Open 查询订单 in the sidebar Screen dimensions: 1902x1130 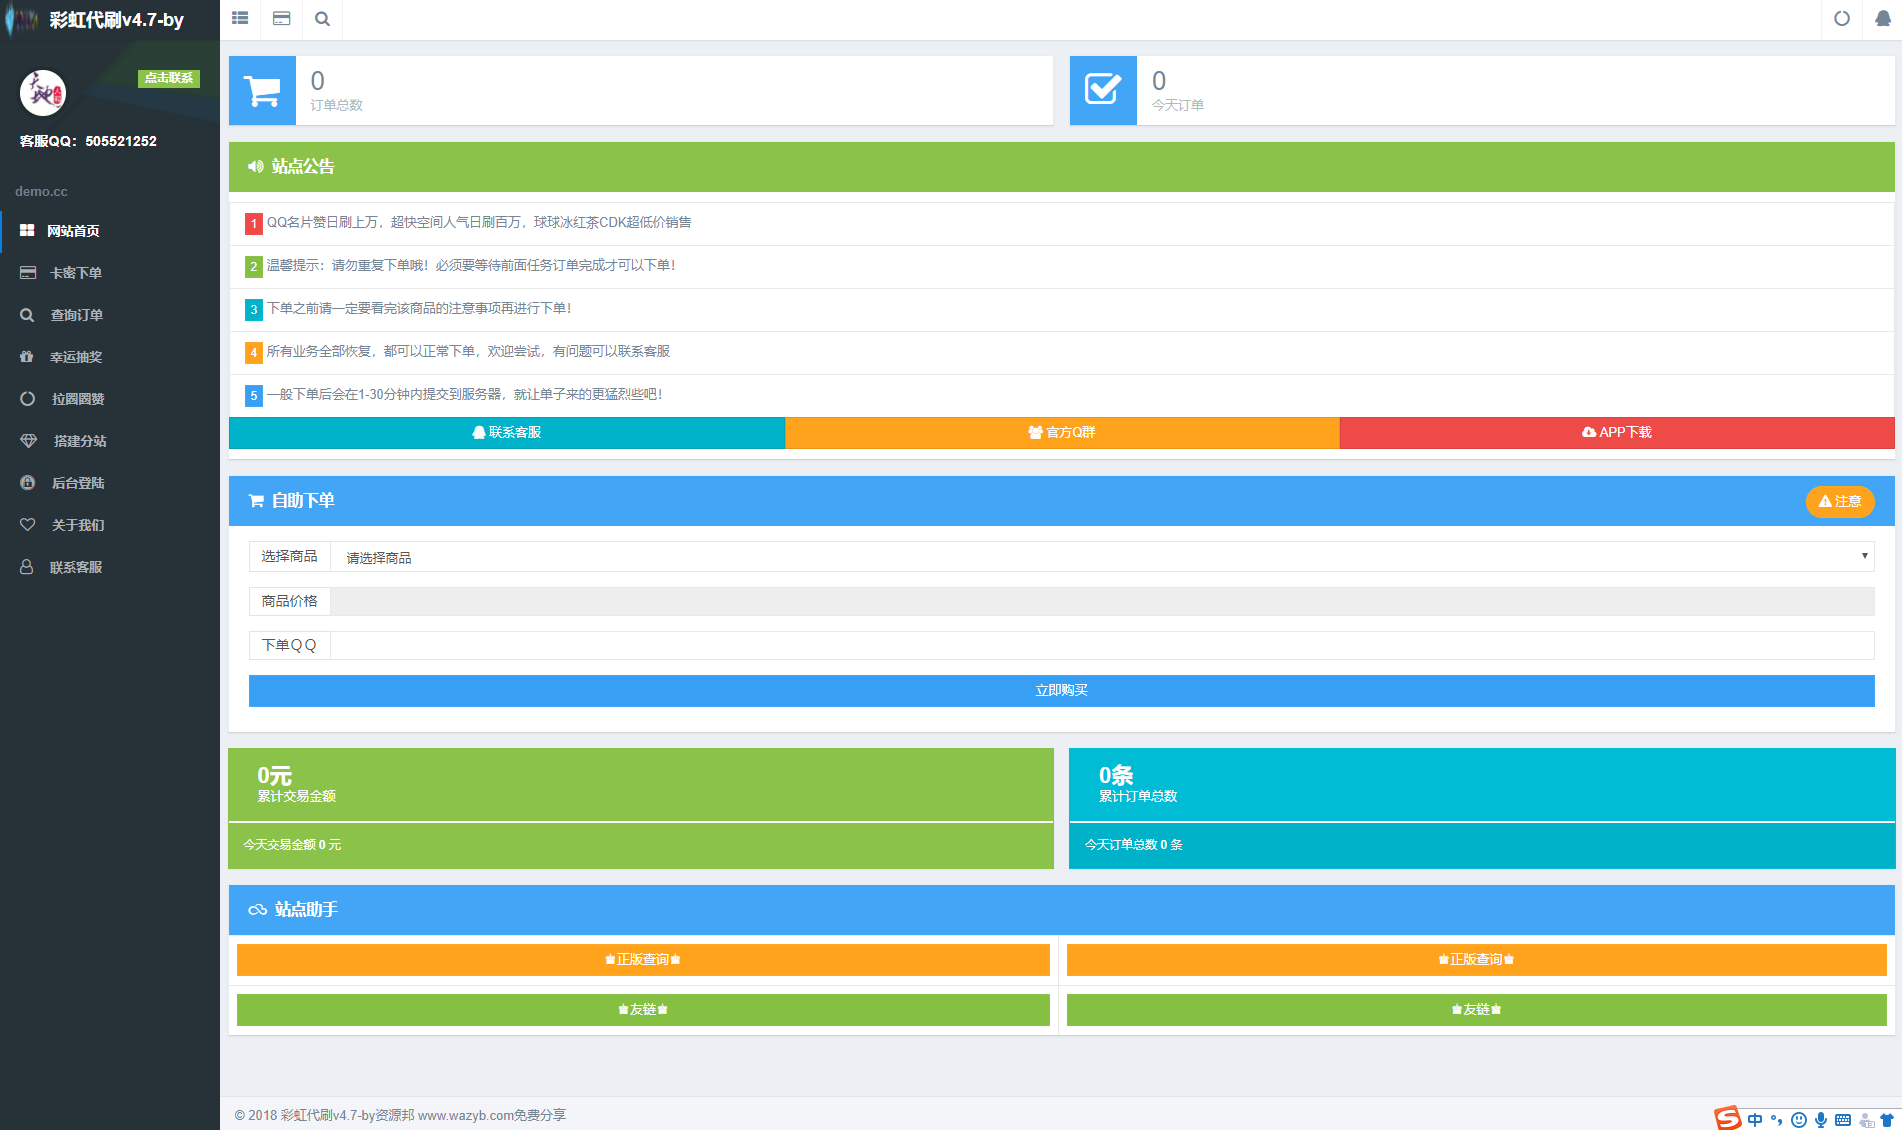tap(110, 315)
